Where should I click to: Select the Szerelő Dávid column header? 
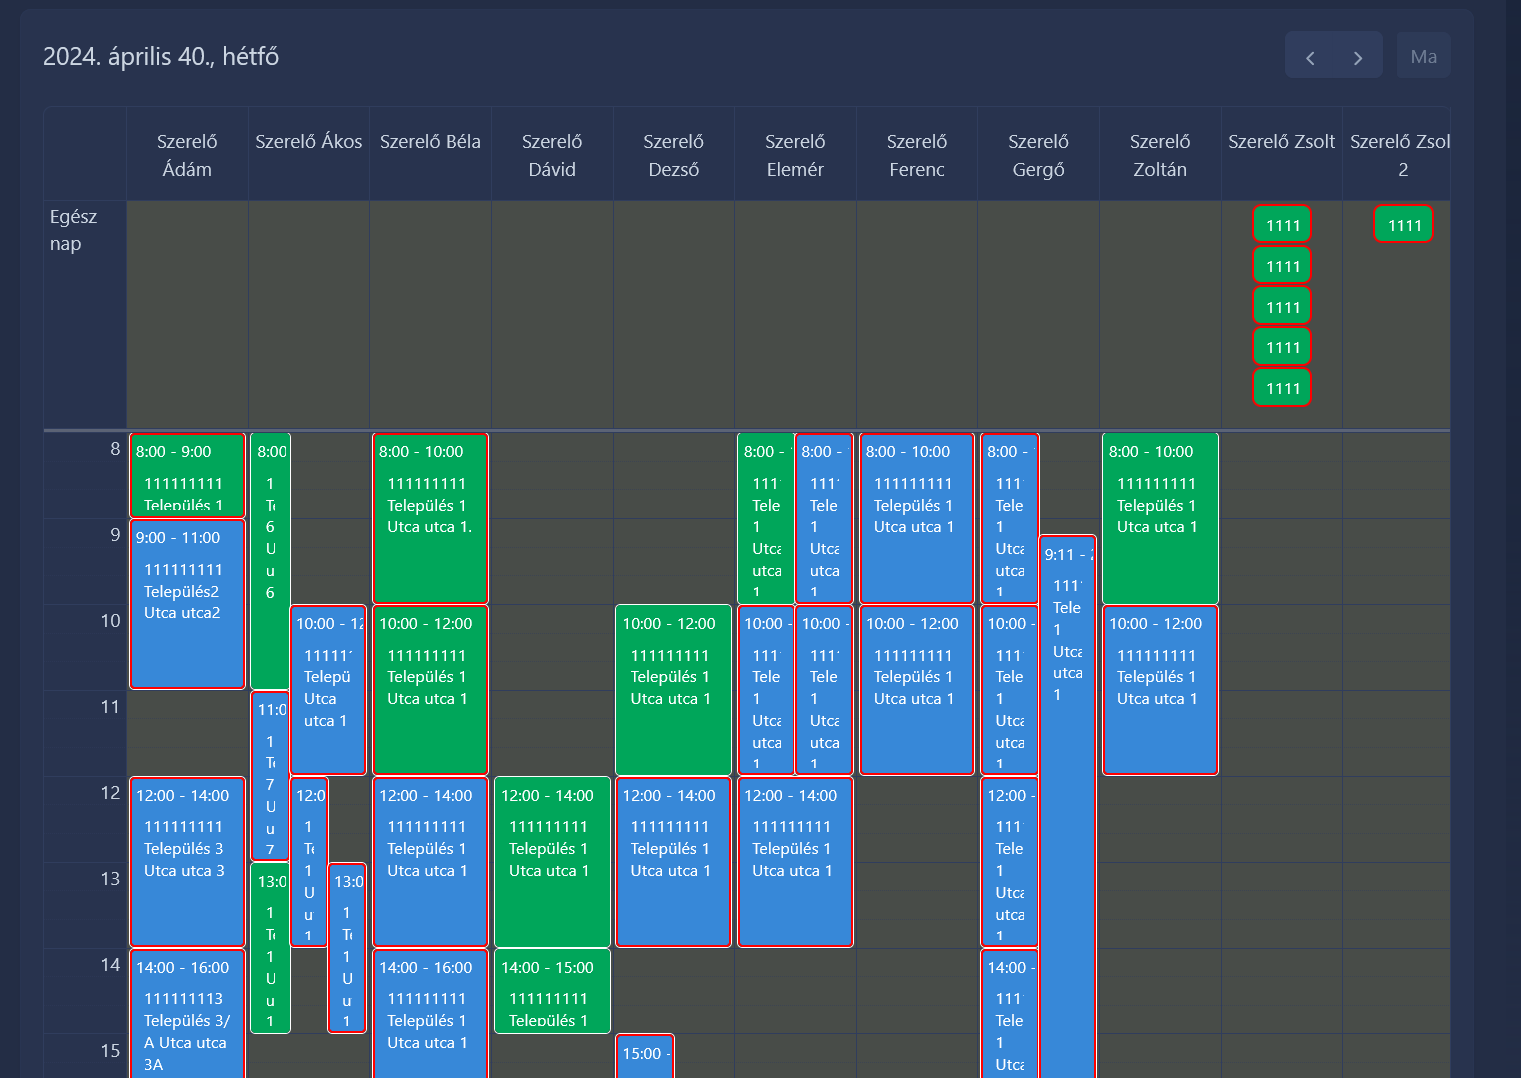tap(552, 155)
